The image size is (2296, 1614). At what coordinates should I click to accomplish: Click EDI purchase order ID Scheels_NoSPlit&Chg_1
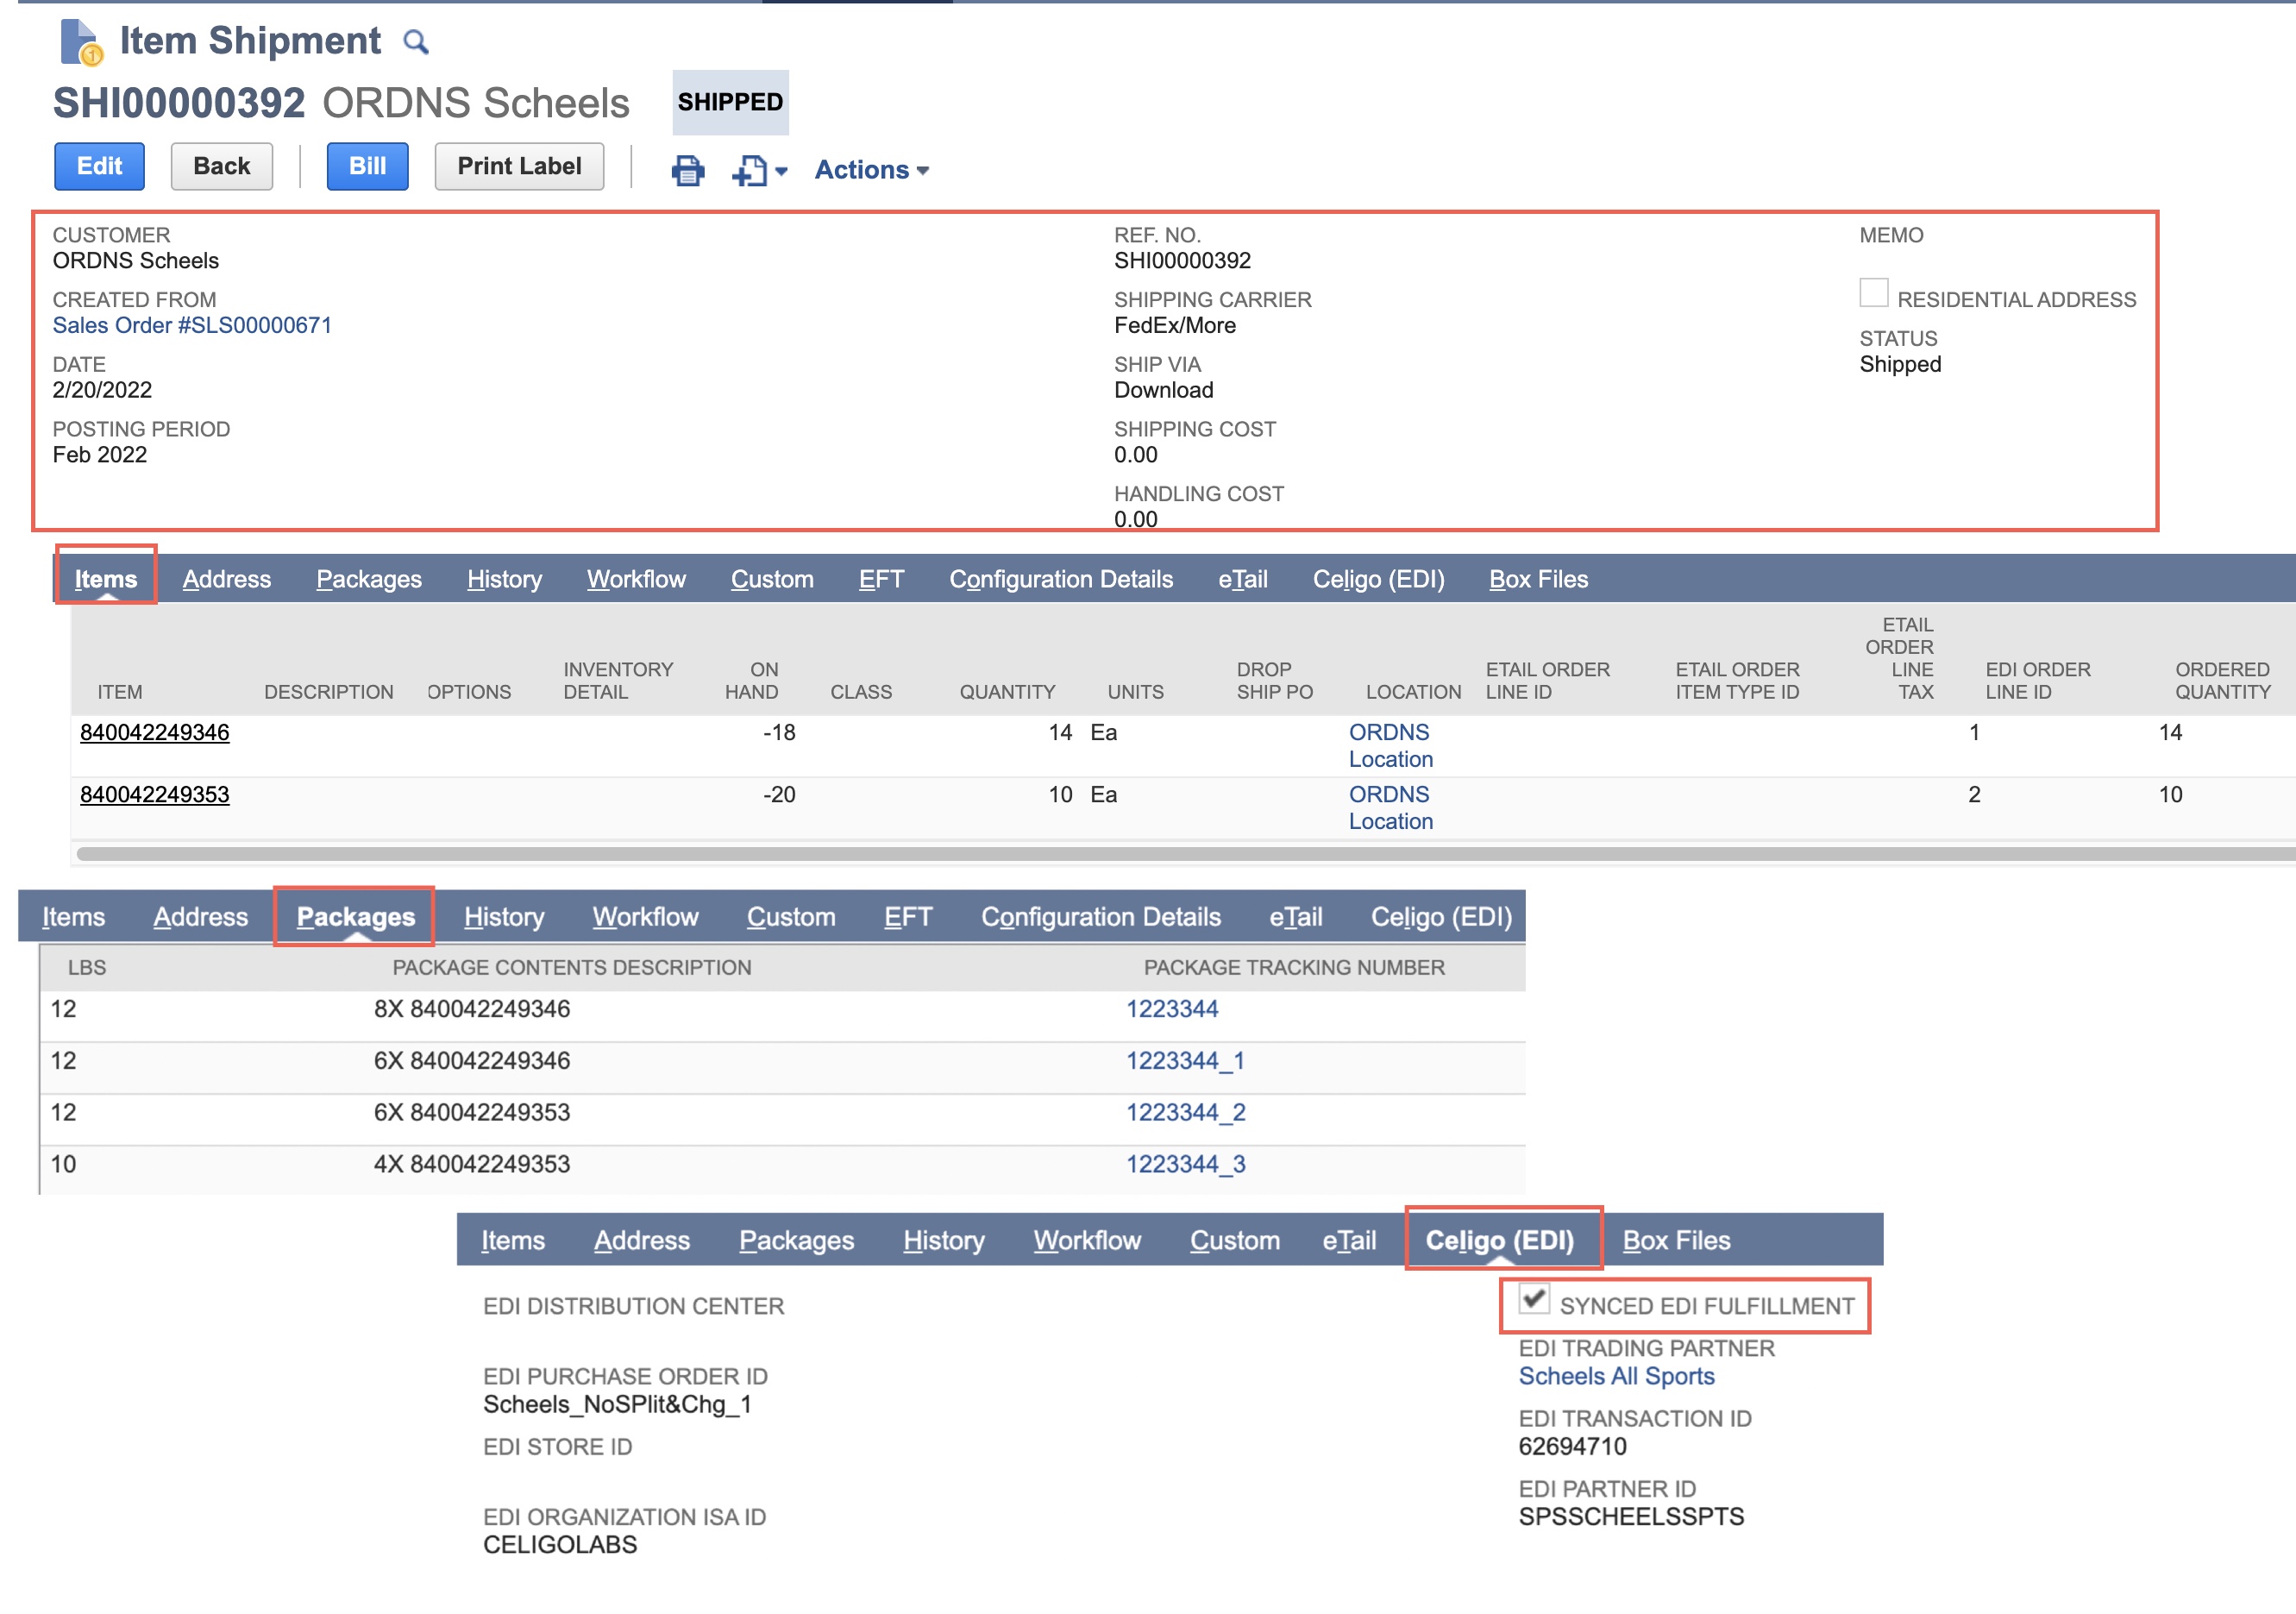(617, 1404)
